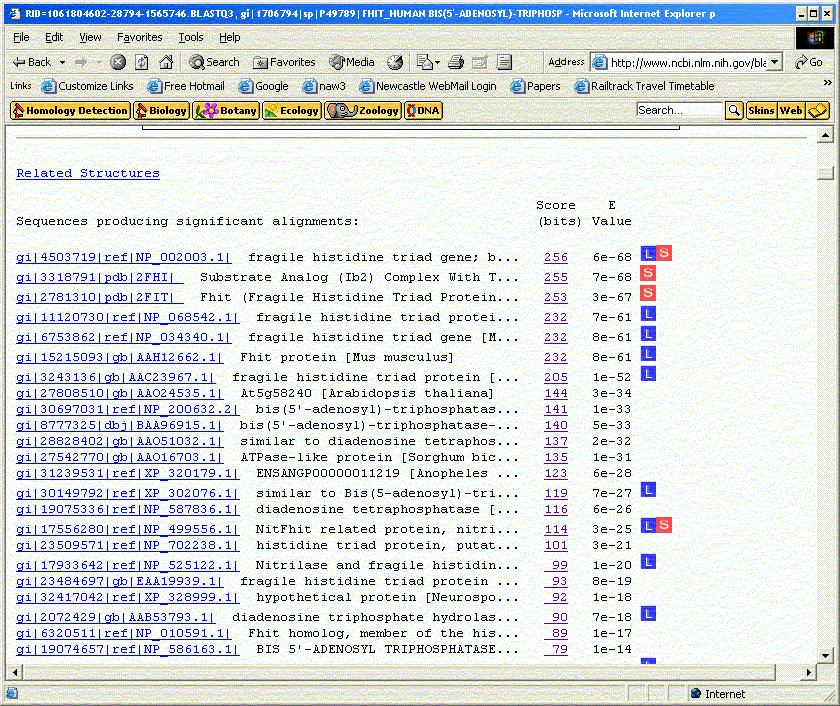This screenshot has height=706, width=840.
Task: Expand the Mail button dropdown
Action: point(436,62)
